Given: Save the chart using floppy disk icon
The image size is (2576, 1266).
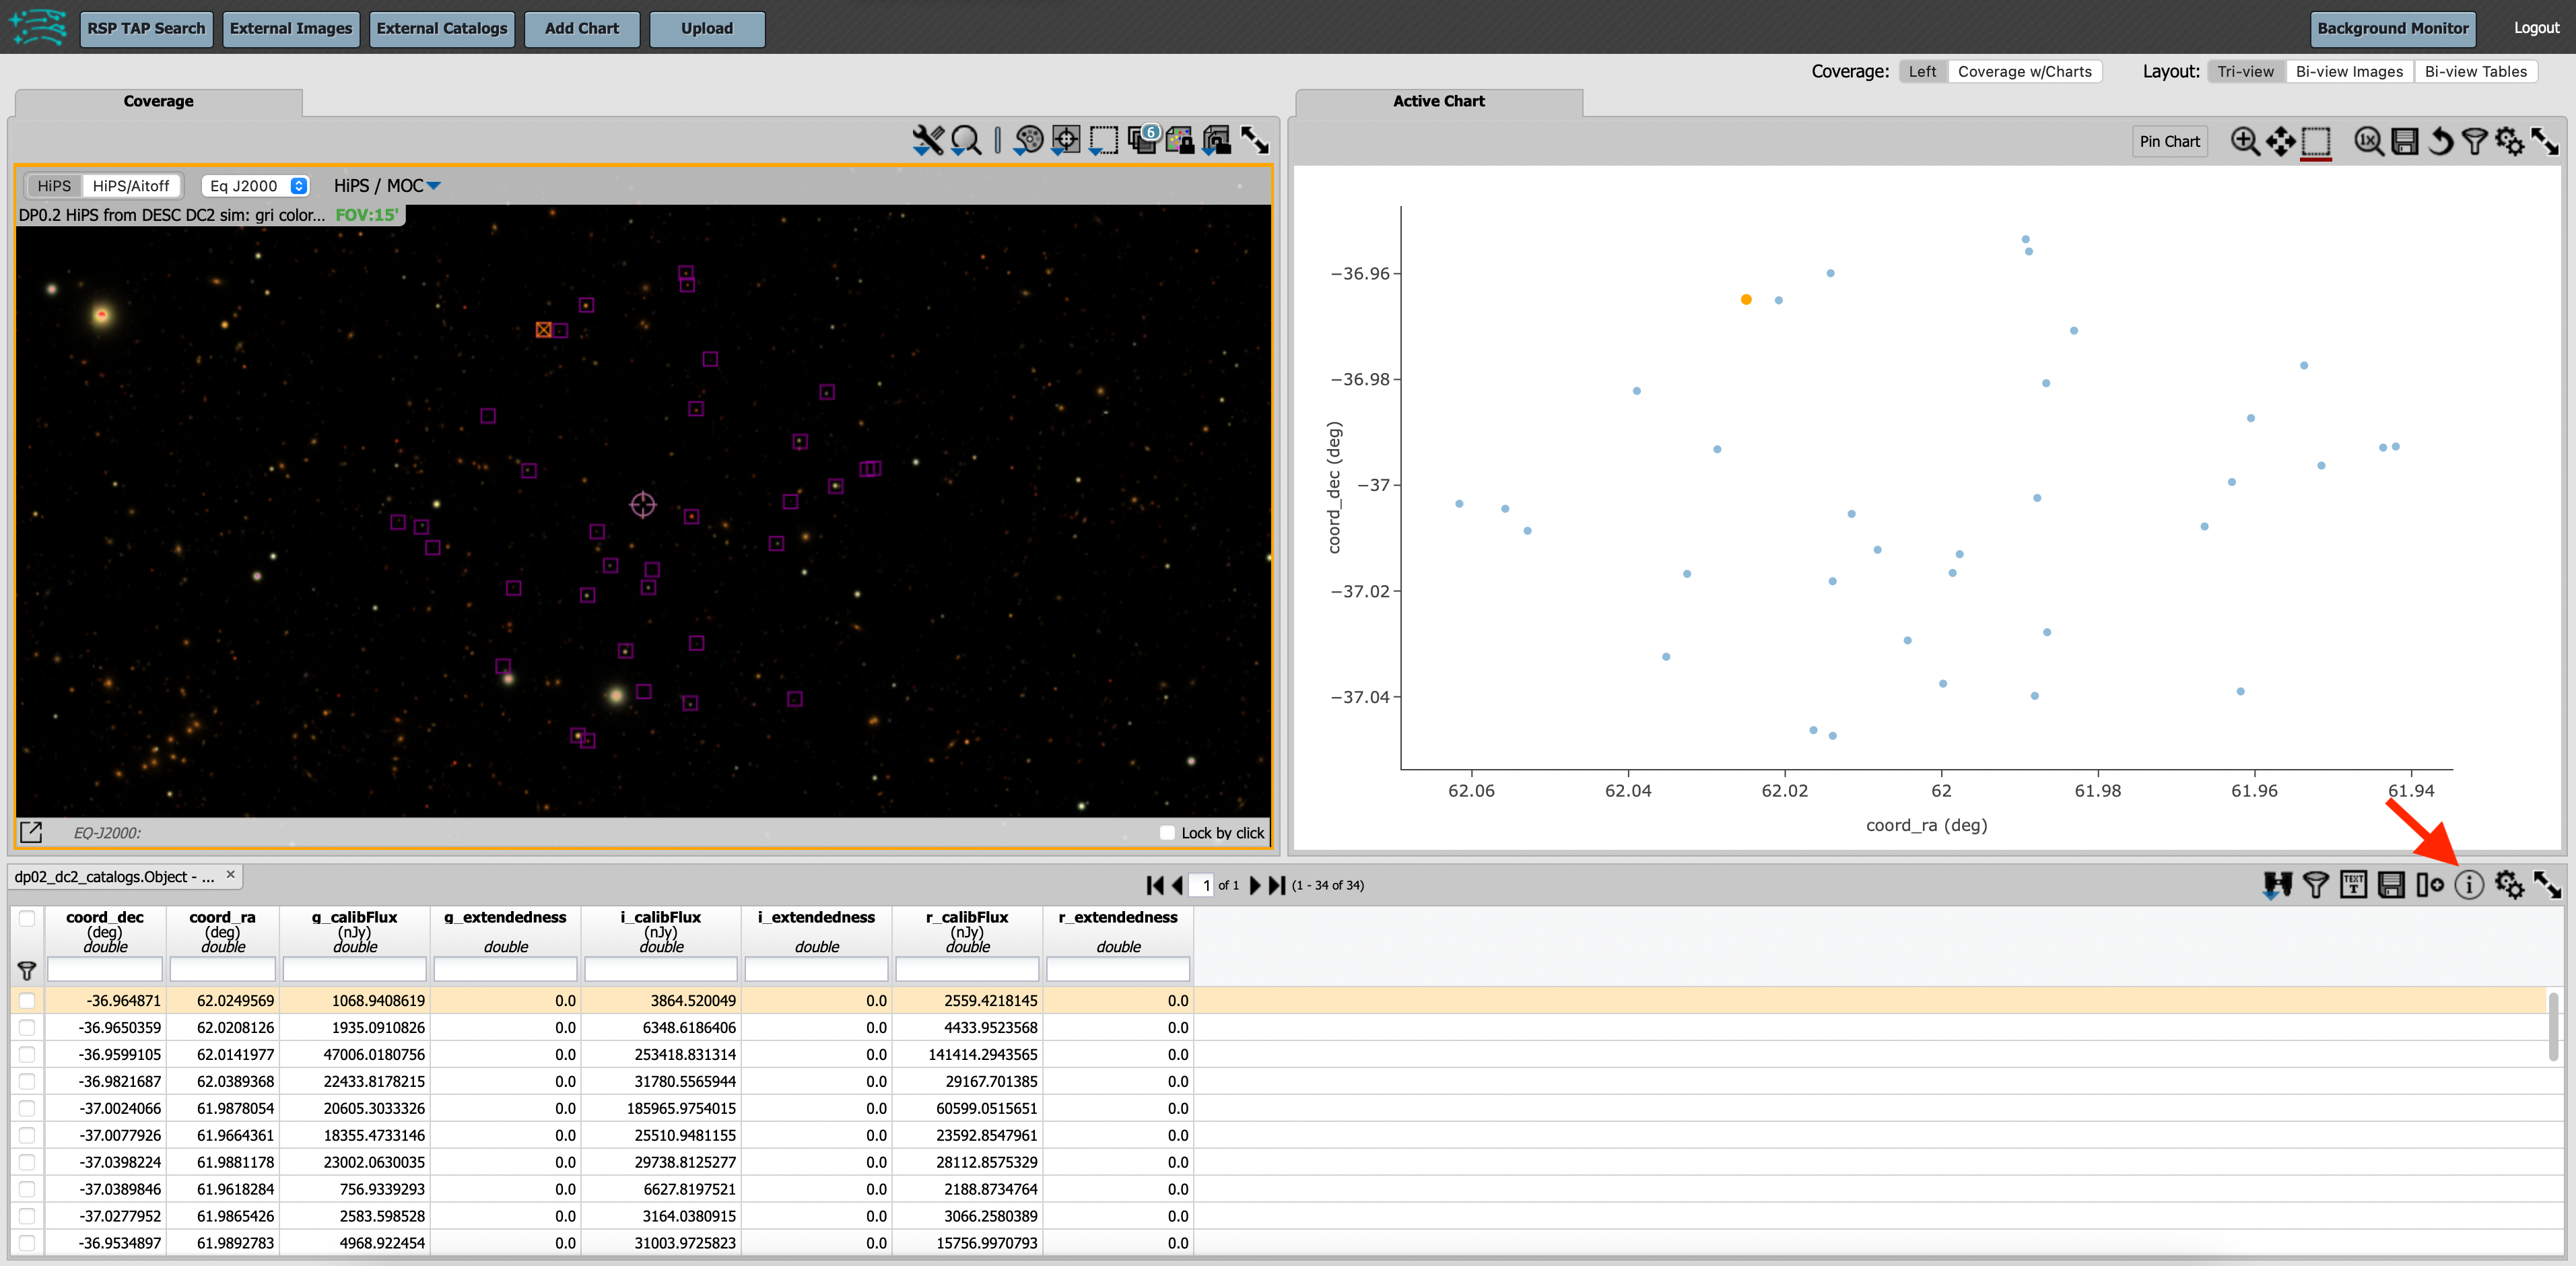Looking at the screenshot, I should point(2404,141).
